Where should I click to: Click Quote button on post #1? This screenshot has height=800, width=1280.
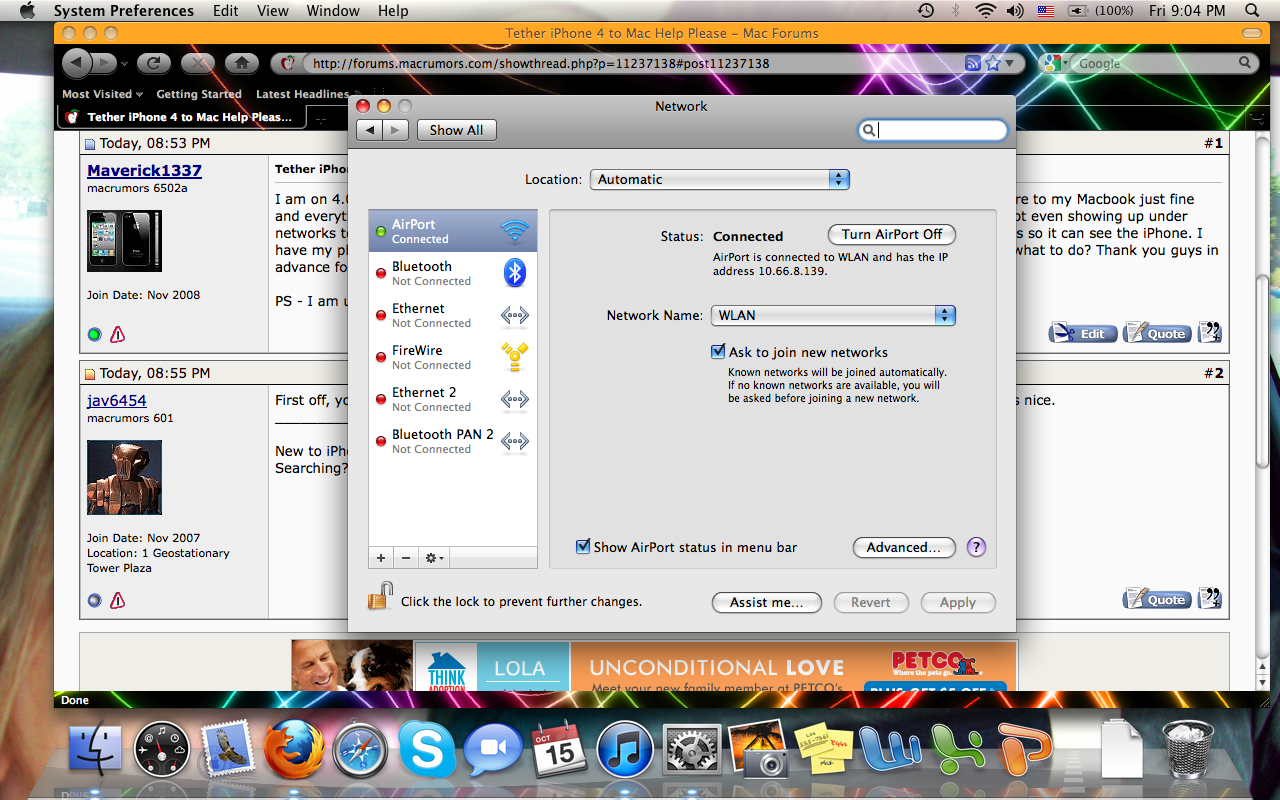point(1157,333)
